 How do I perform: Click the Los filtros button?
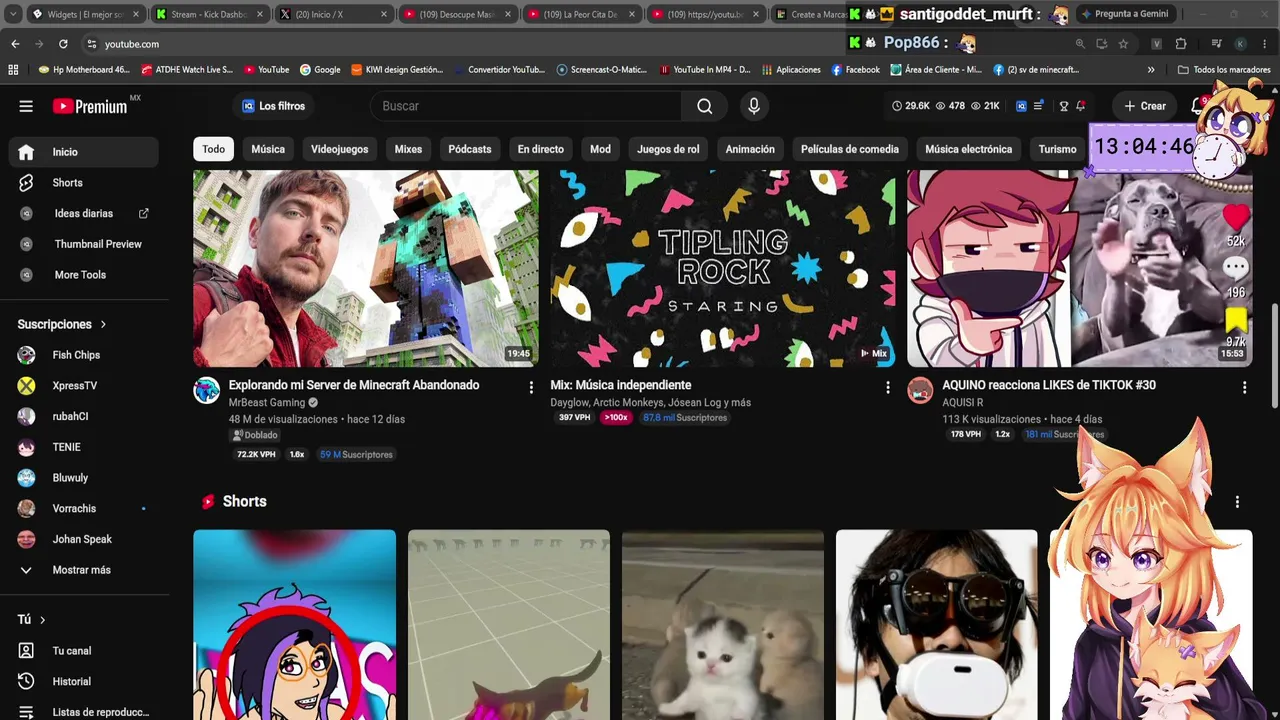[x=273, y=106]
